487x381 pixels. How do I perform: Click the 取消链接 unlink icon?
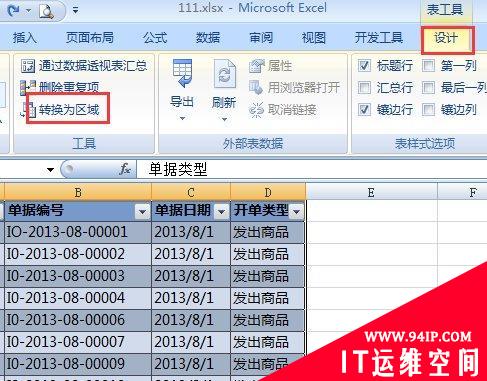tap(256, 110)
